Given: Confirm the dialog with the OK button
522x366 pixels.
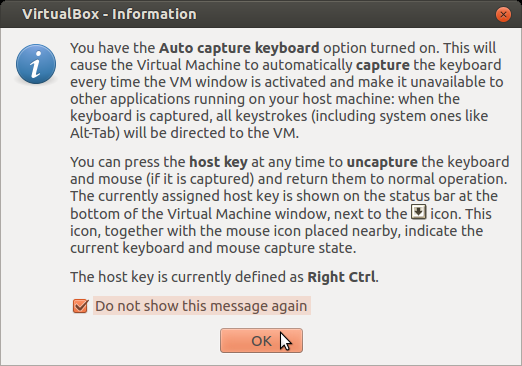Looking at the screenshot, I should pos(261,340).
